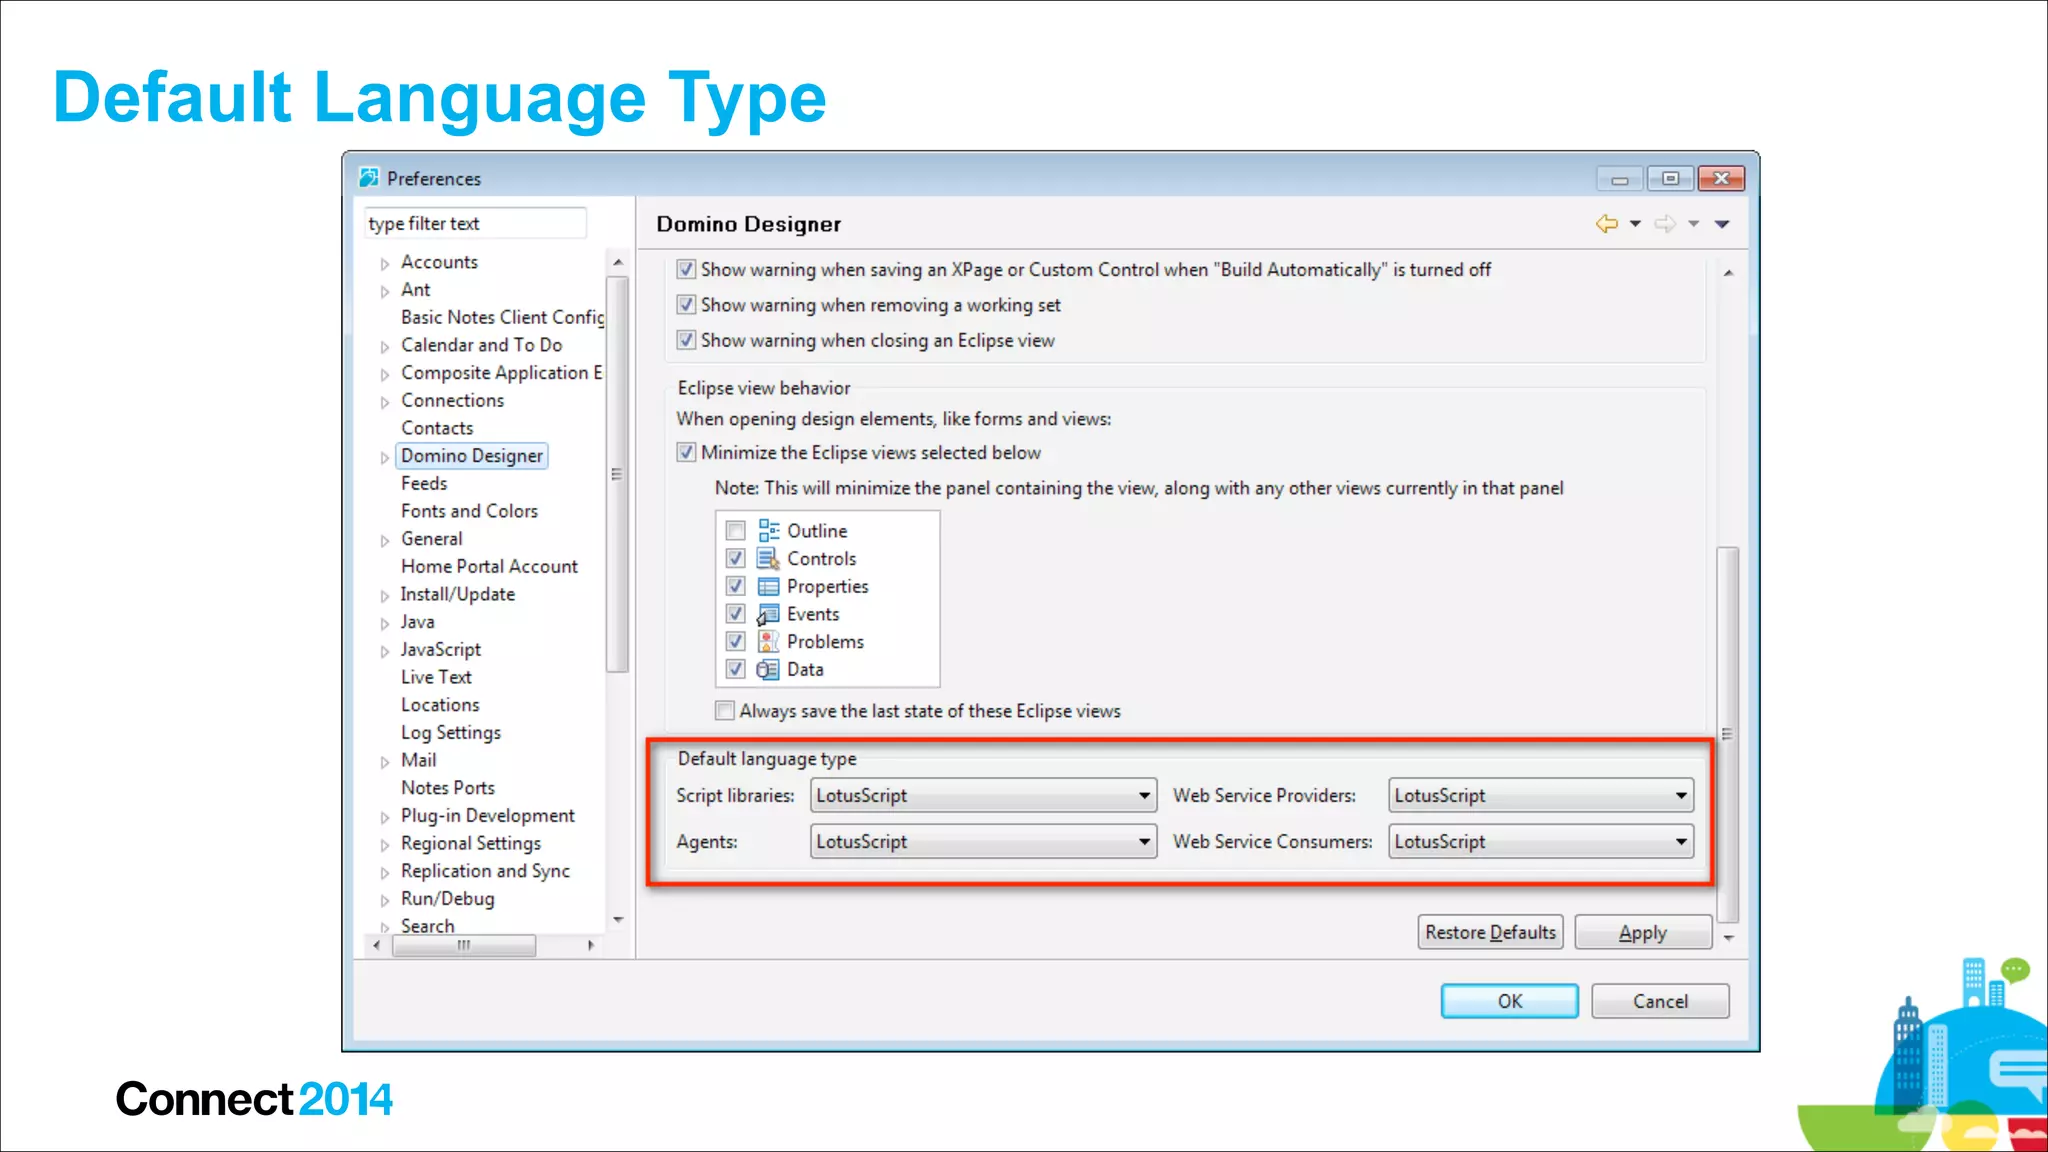Select Replication and Sync in the tree

click(x=485, y=871)
